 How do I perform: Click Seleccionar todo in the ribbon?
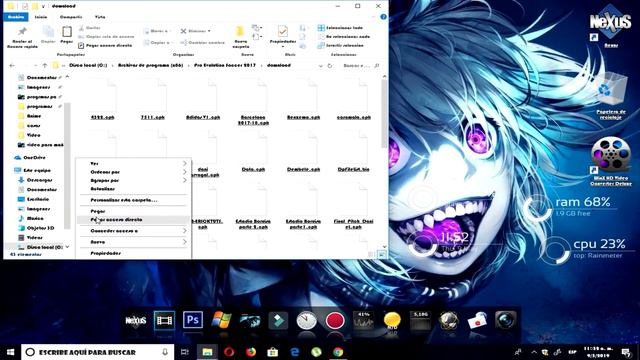340,28
